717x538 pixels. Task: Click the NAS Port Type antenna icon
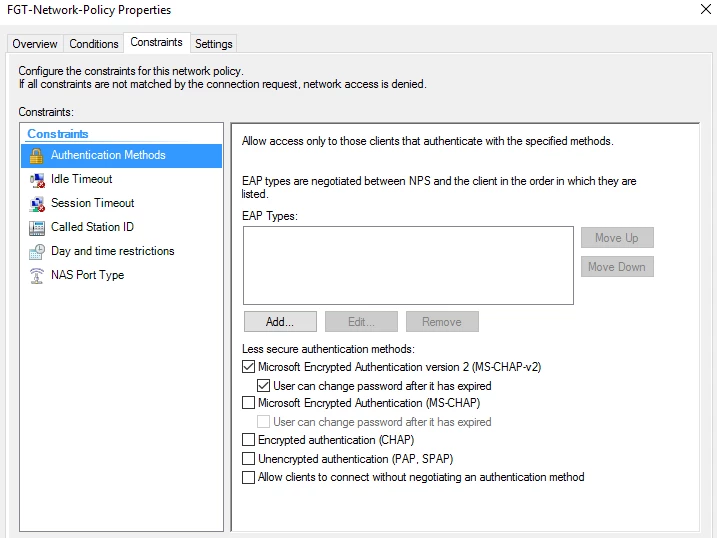pos(37,276)
